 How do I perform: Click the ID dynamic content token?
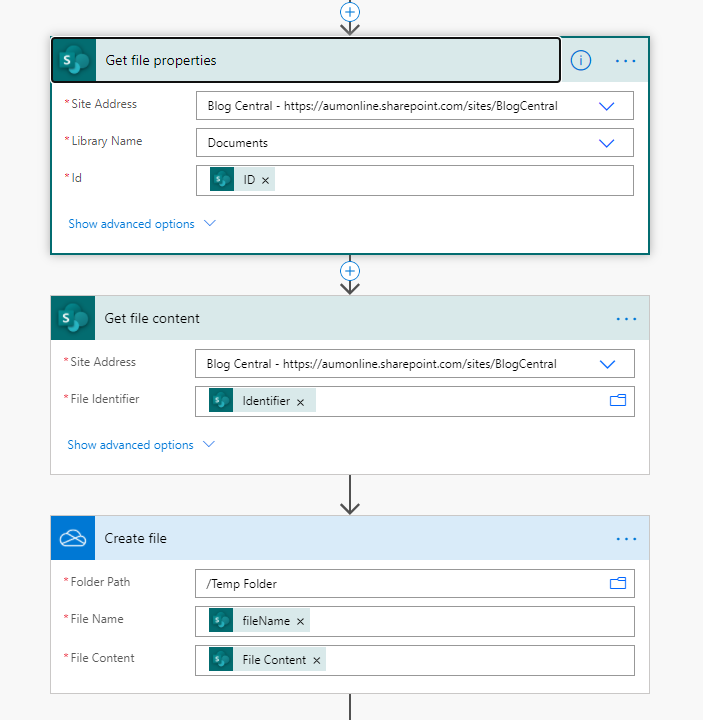click(x=242, y=180)
